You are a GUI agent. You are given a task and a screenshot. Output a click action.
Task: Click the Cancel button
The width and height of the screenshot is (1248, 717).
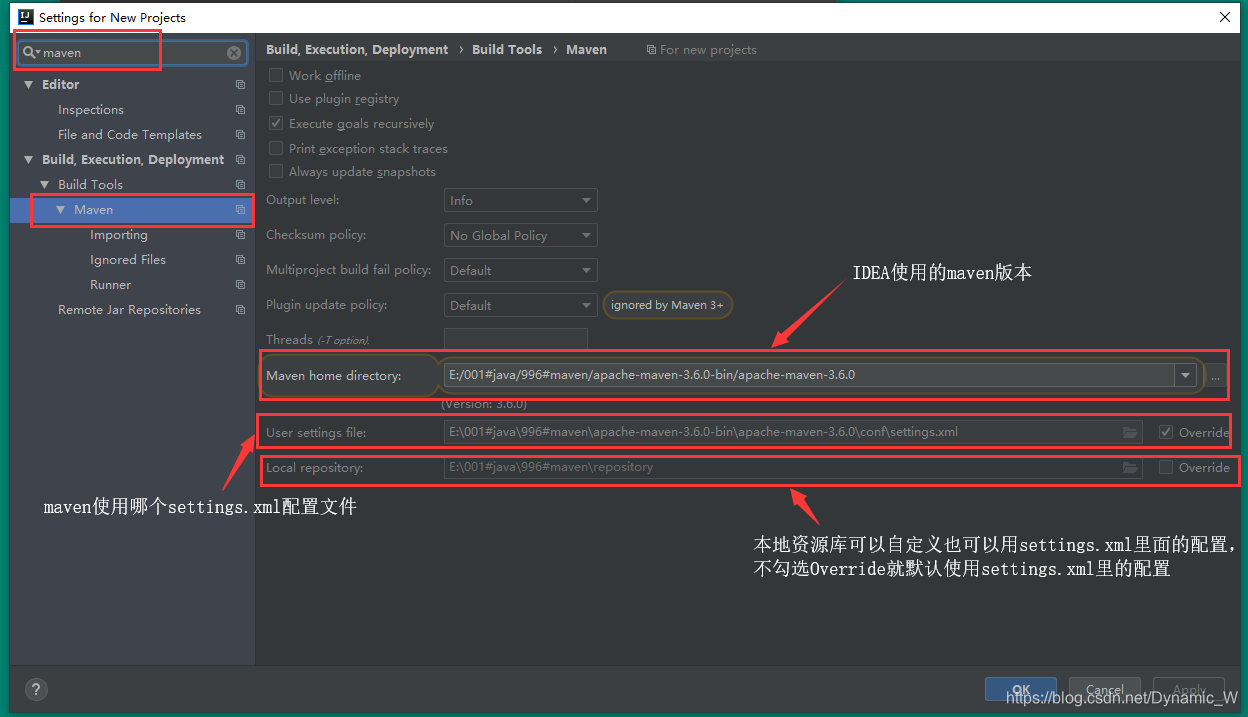click(1105, 690)
